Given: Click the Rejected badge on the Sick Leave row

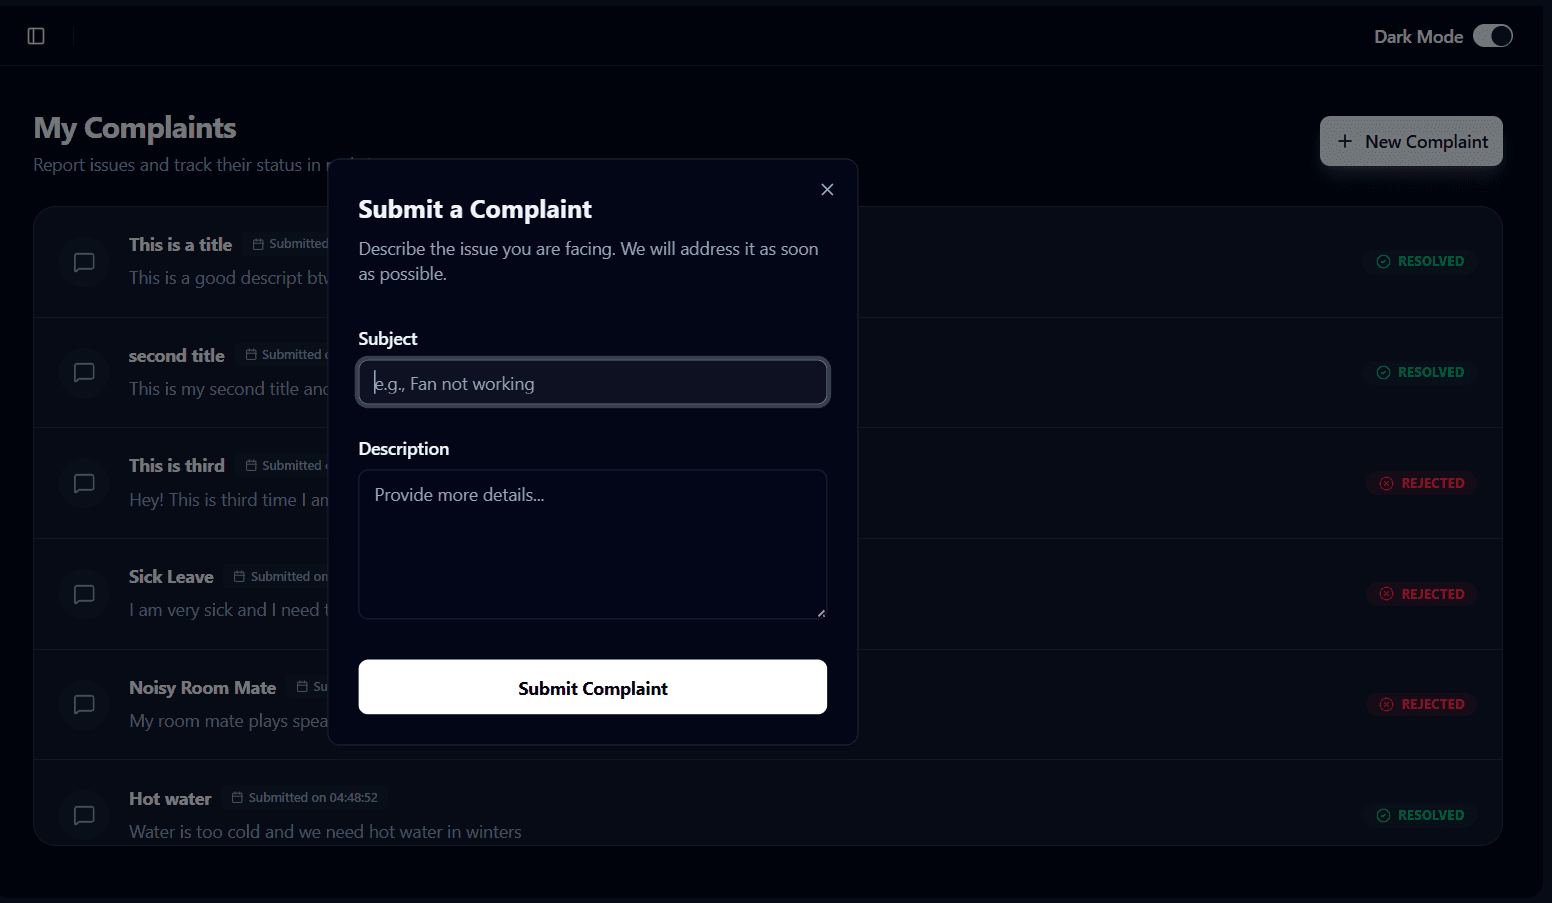Looking at the screenshot, I should pyautogui.click(x=1422, y=594).
